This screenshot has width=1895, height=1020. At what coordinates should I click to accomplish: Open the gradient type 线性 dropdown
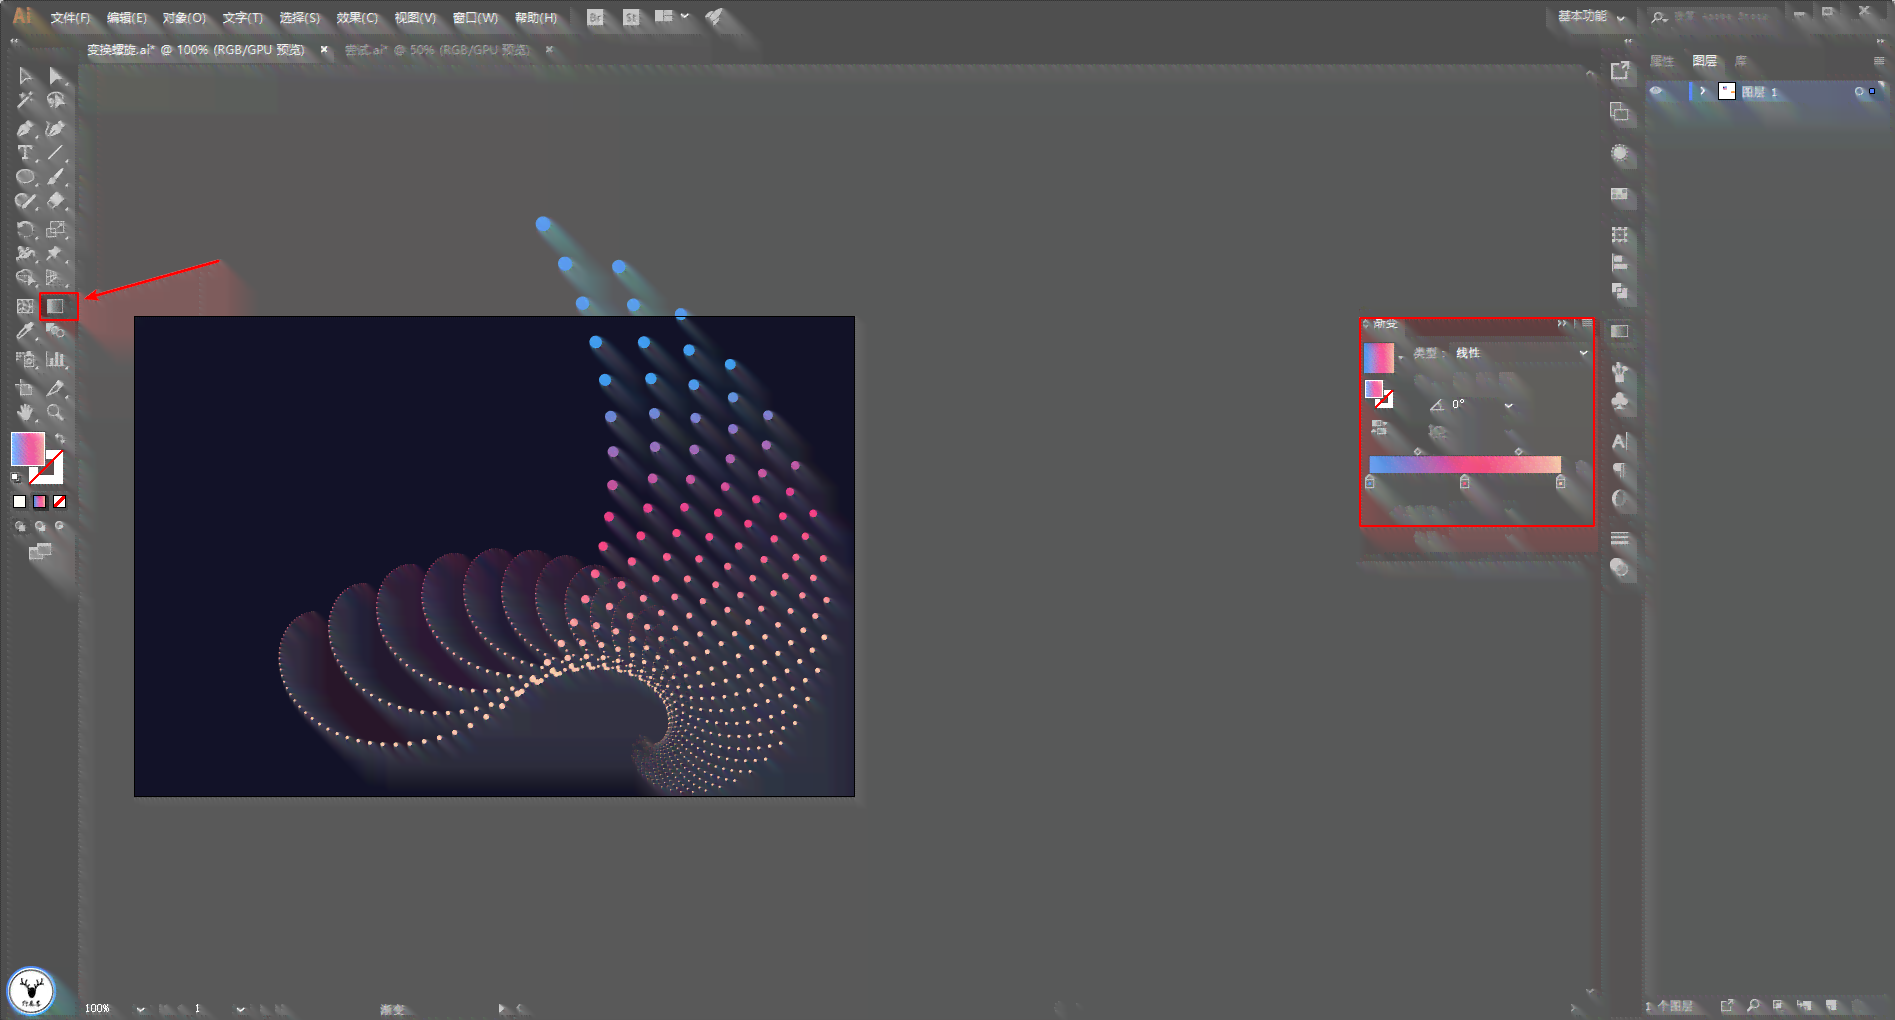click(1520, 353)
